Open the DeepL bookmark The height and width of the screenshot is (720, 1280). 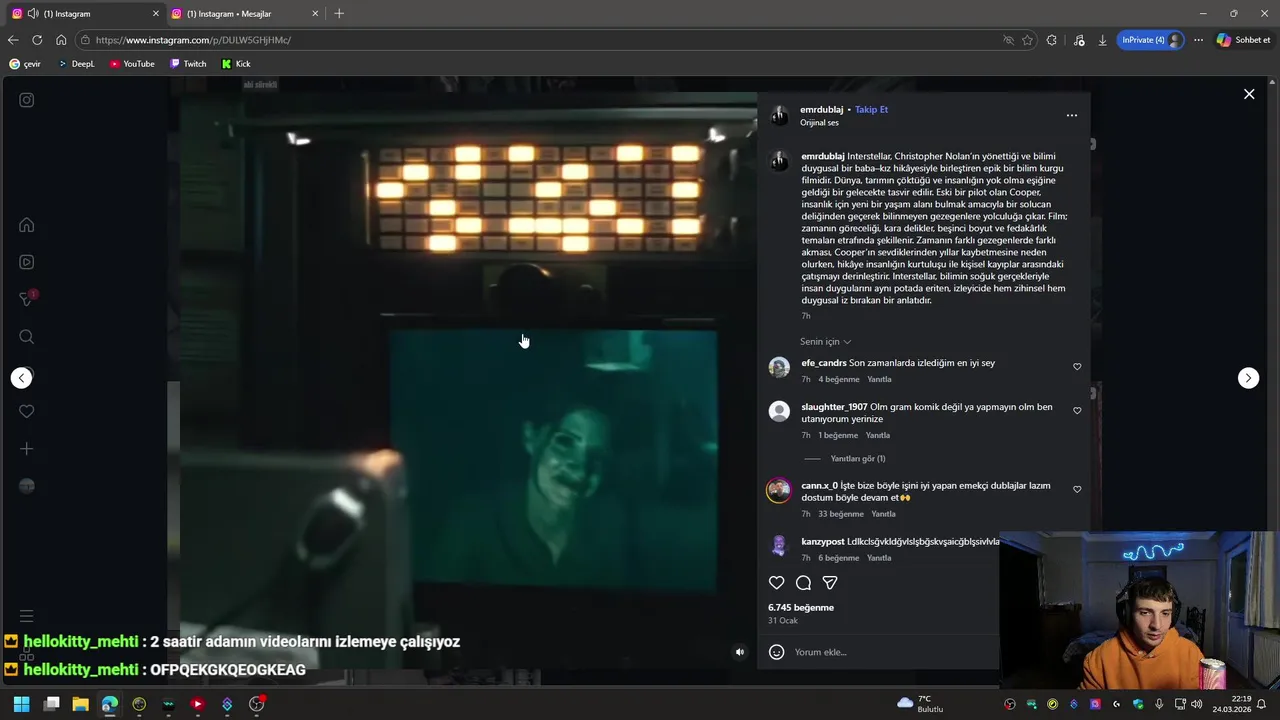[x=76, y=64]
